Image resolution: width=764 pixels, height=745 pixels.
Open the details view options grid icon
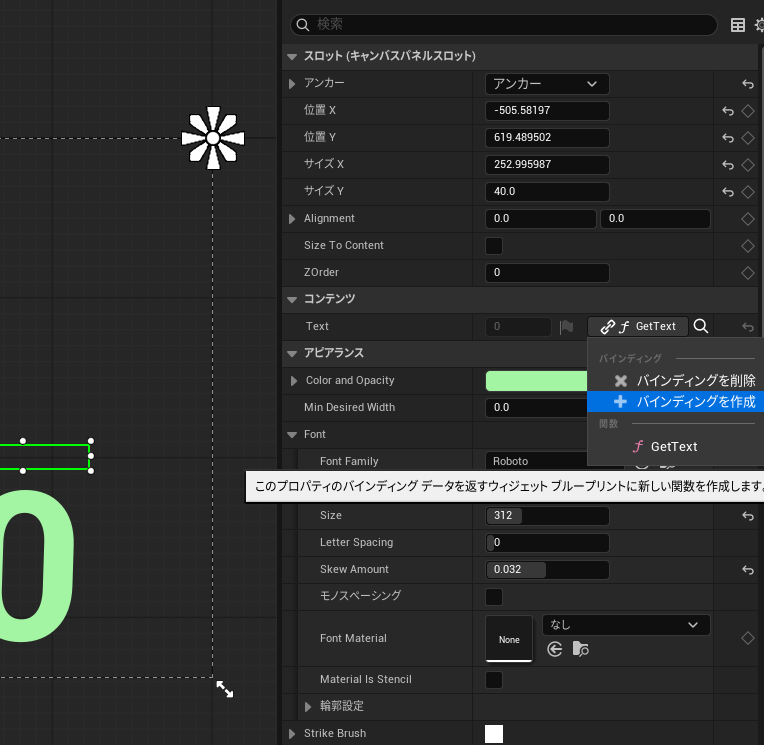[x=738, y=26]
